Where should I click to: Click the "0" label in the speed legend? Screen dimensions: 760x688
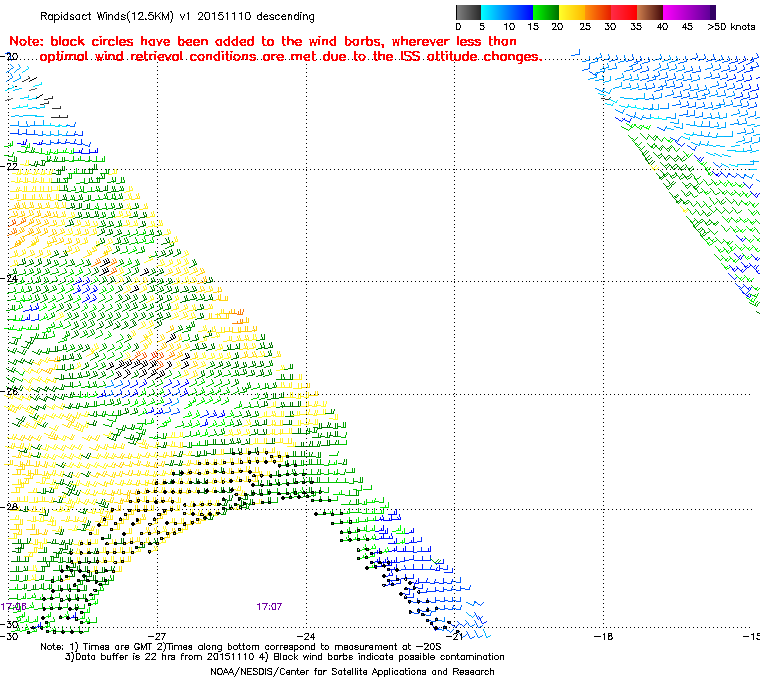click(459, 27)
